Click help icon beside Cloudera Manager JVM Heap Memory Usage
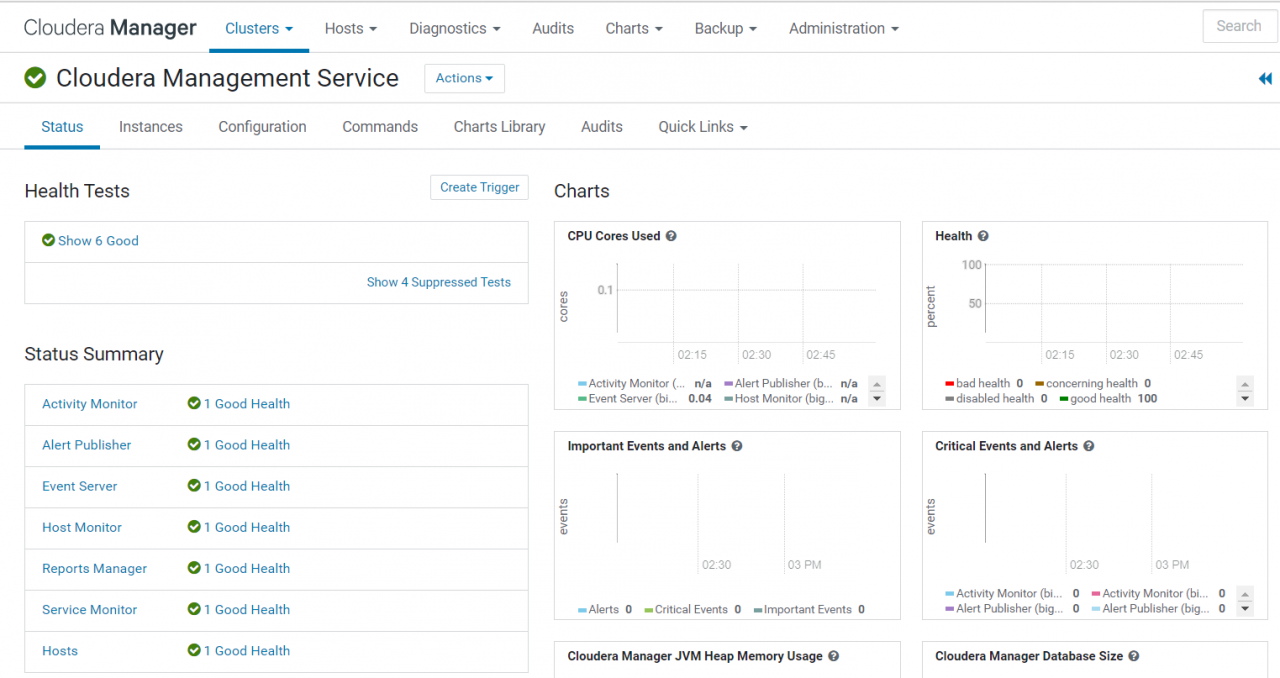 pos(833,656)
